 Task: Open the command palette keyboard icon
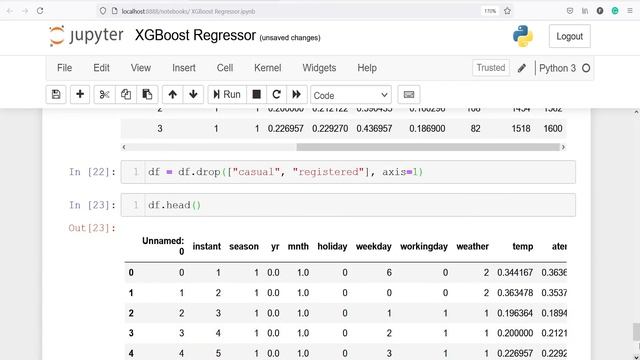pyautogui.click(x=409, y=95)
